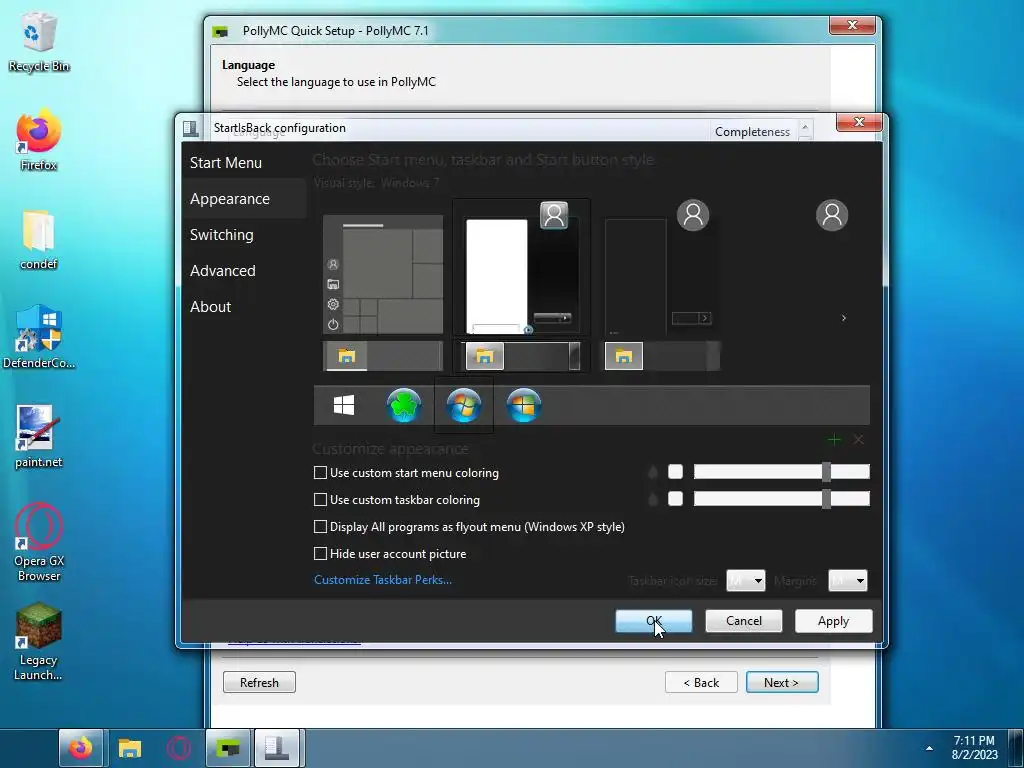This screenshot has height=768, width=1024.
Task: Open start menu color swatch
Action: pos(675,472)
